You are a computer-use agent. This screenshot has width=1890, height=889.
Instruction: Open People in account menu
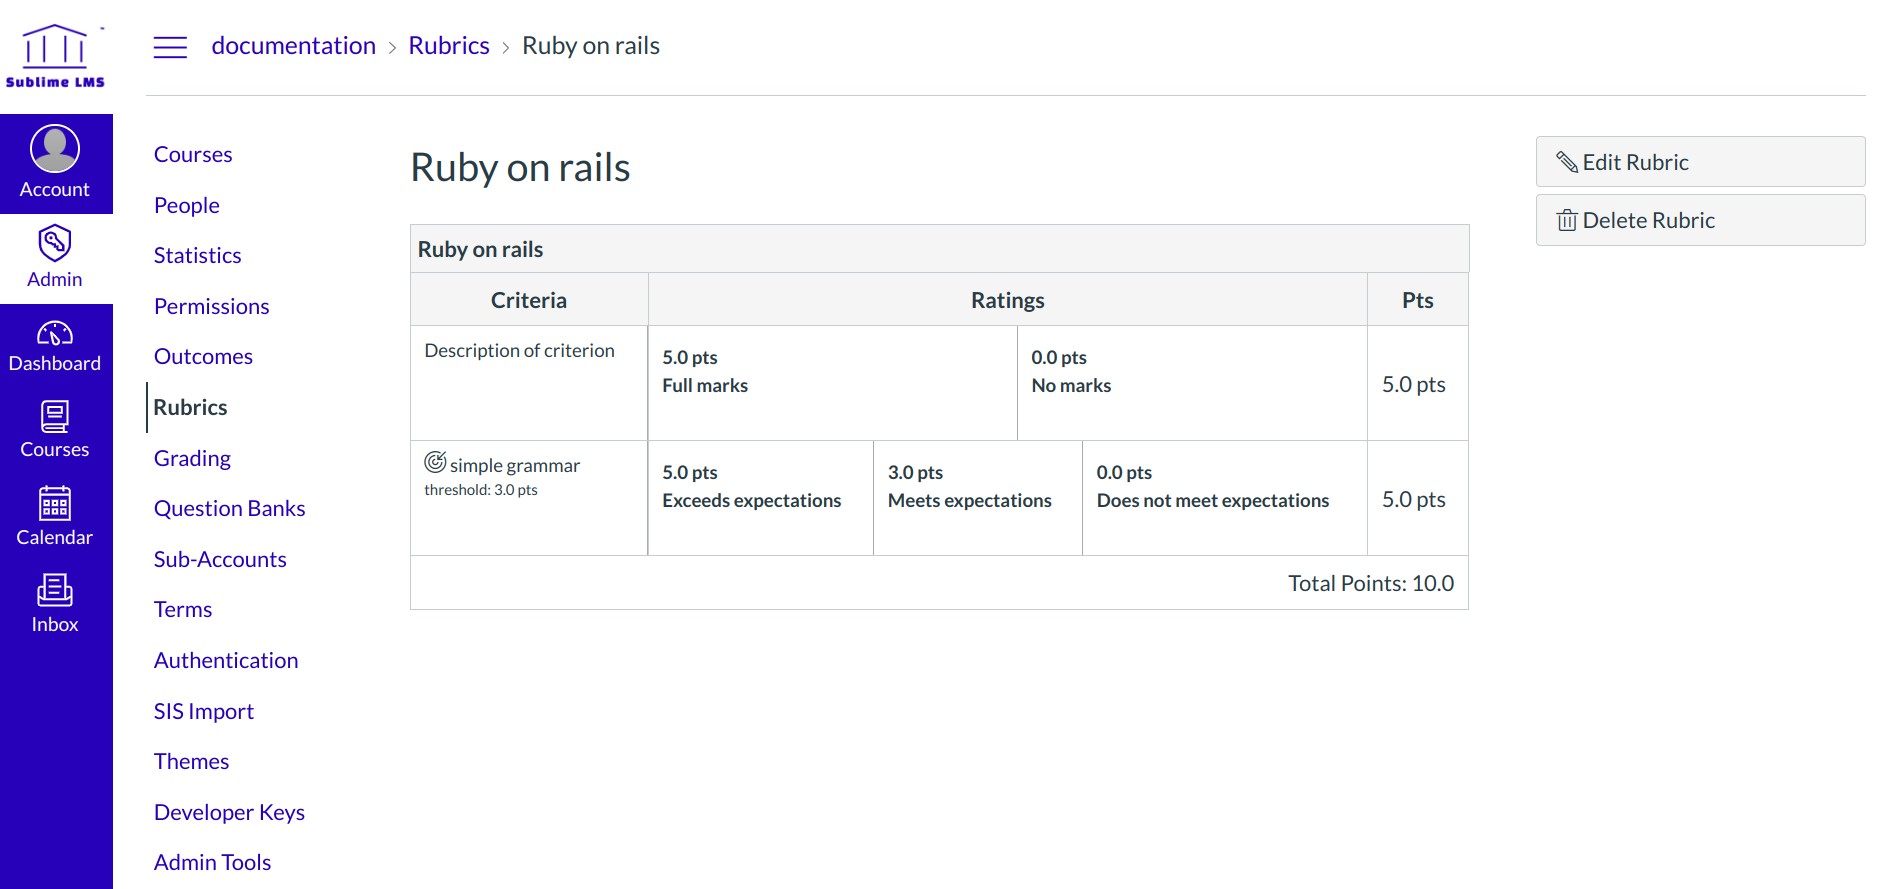pos(187,205)
